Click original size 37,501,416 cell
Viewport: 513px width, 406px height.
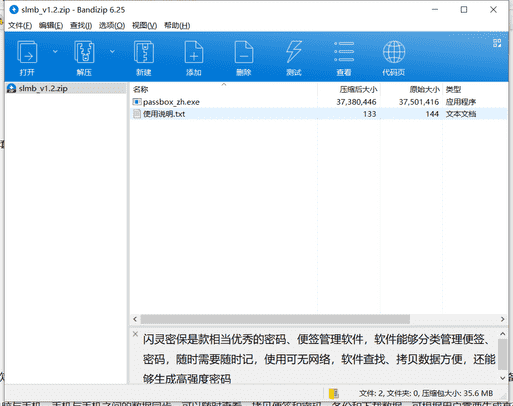coord(419,102)
